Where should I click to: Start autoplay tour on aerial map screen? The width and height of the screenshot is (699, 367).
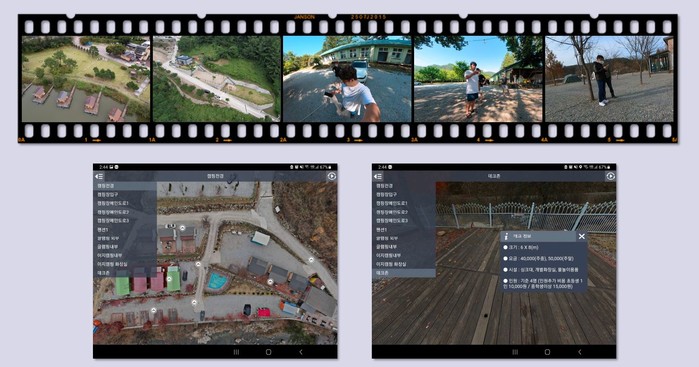331,177
